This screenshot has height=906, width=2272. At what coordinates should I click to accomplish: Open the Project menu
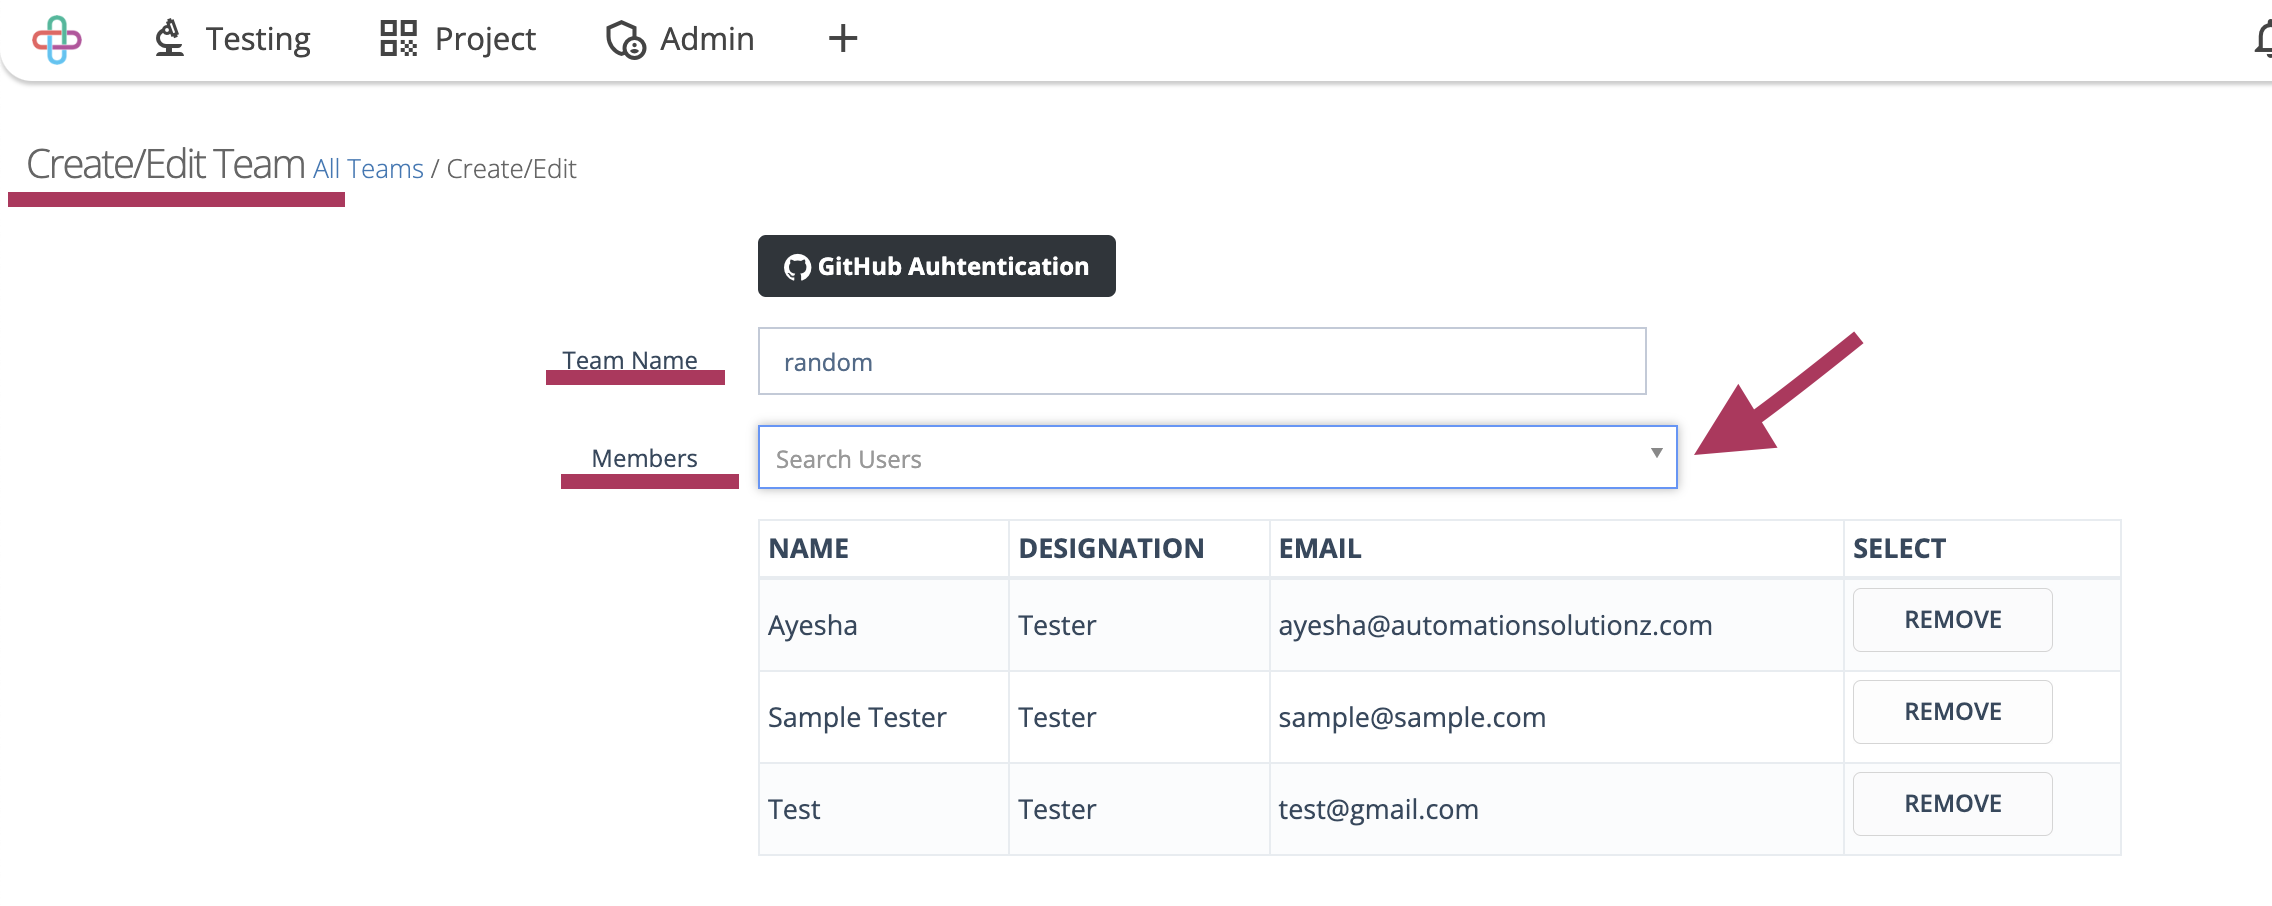click(458, 38)
